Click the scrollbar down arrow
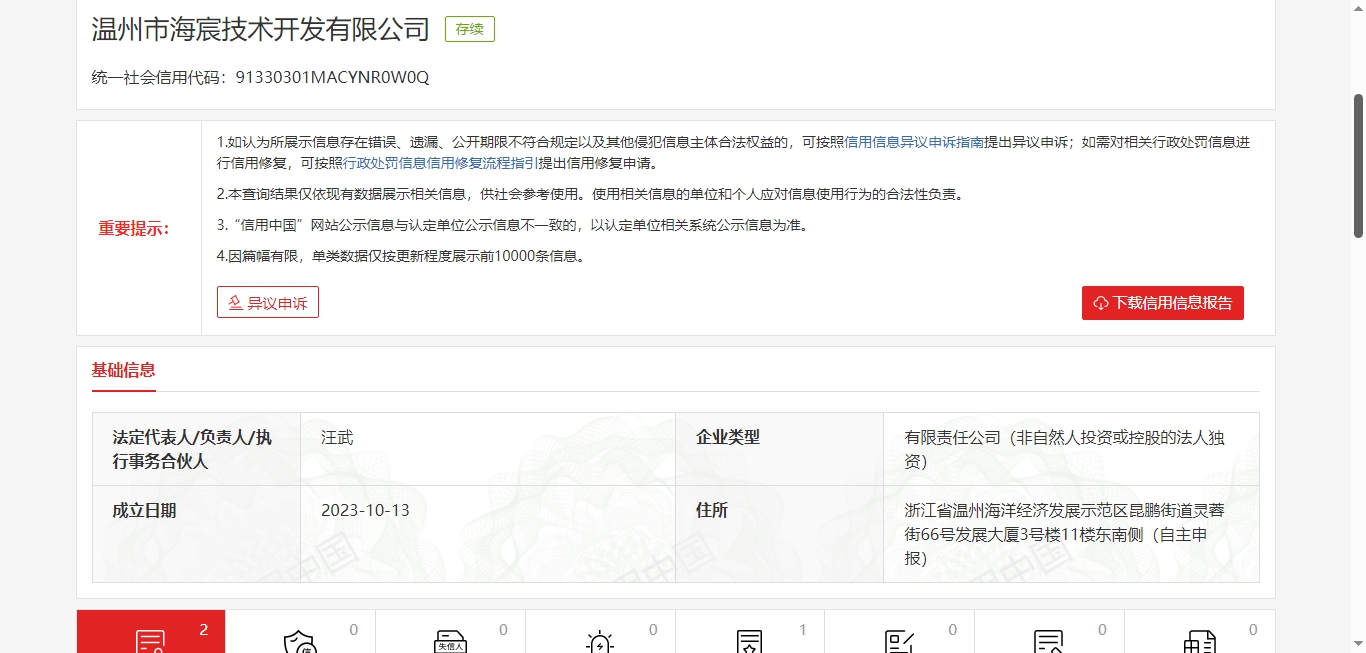This screenshot has width=1366, height=653. coord(1358,644)
